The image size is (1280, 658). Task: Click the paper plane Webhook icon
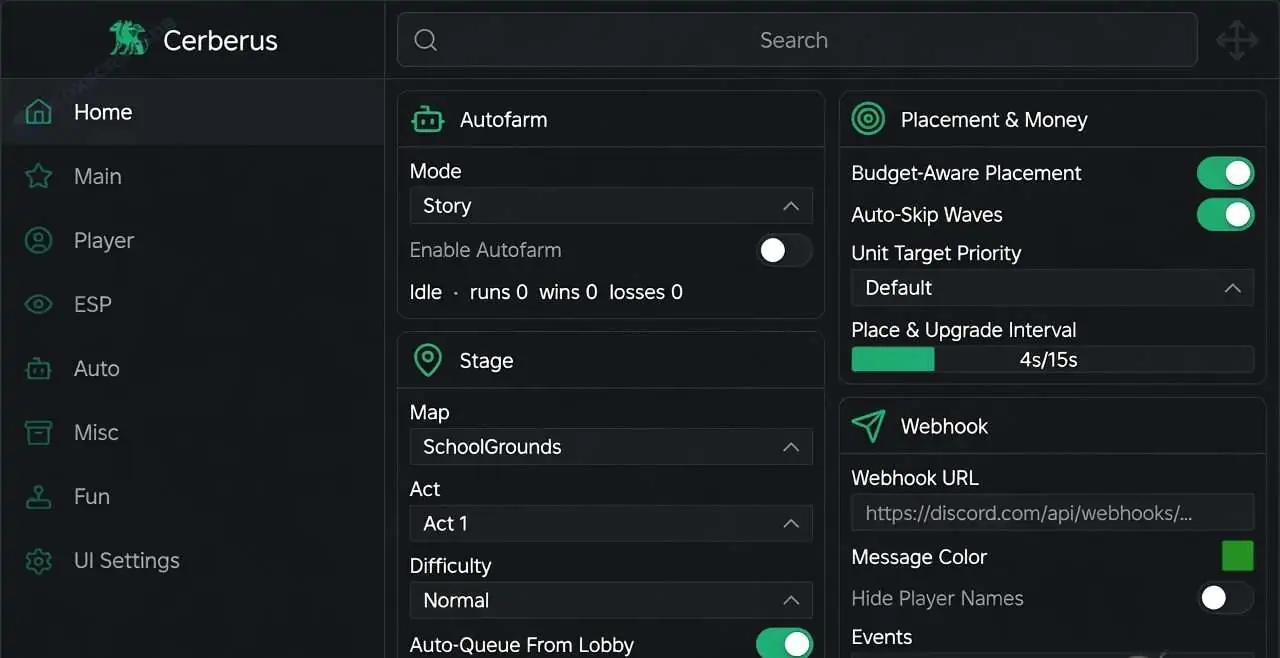868,426
